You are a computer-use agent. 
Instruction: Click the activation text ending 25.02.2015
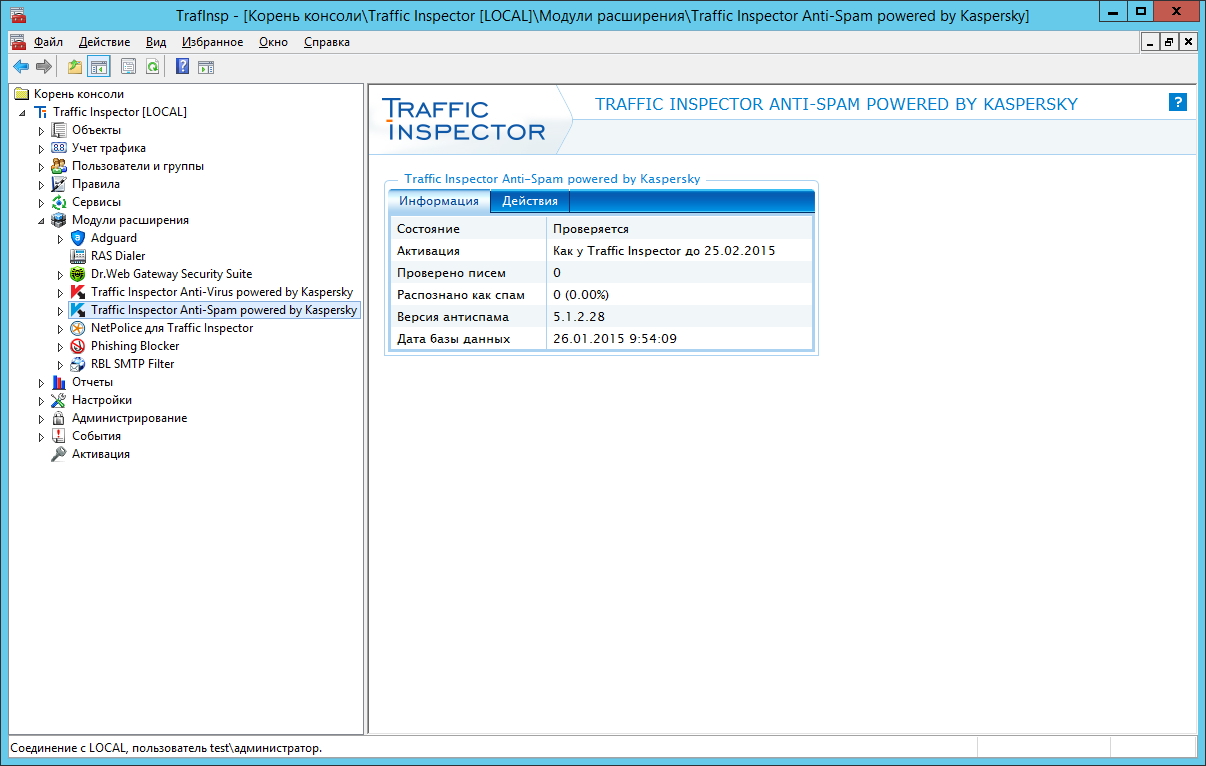664,251
